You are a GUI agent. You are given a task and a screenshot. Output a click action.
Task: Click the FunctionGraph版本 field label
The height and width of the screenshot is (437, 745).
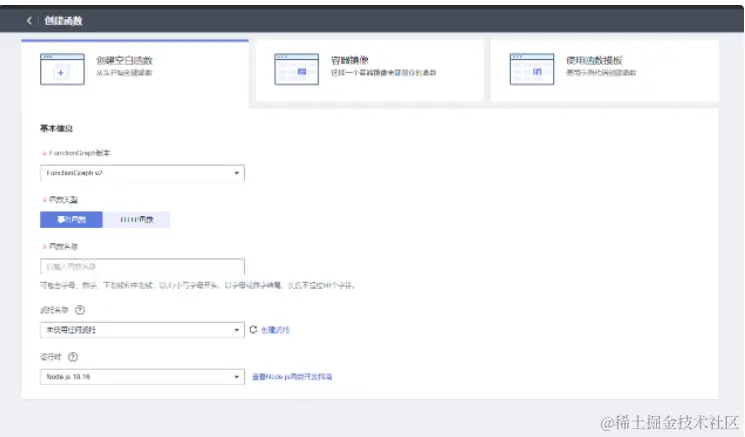(79, 153)
